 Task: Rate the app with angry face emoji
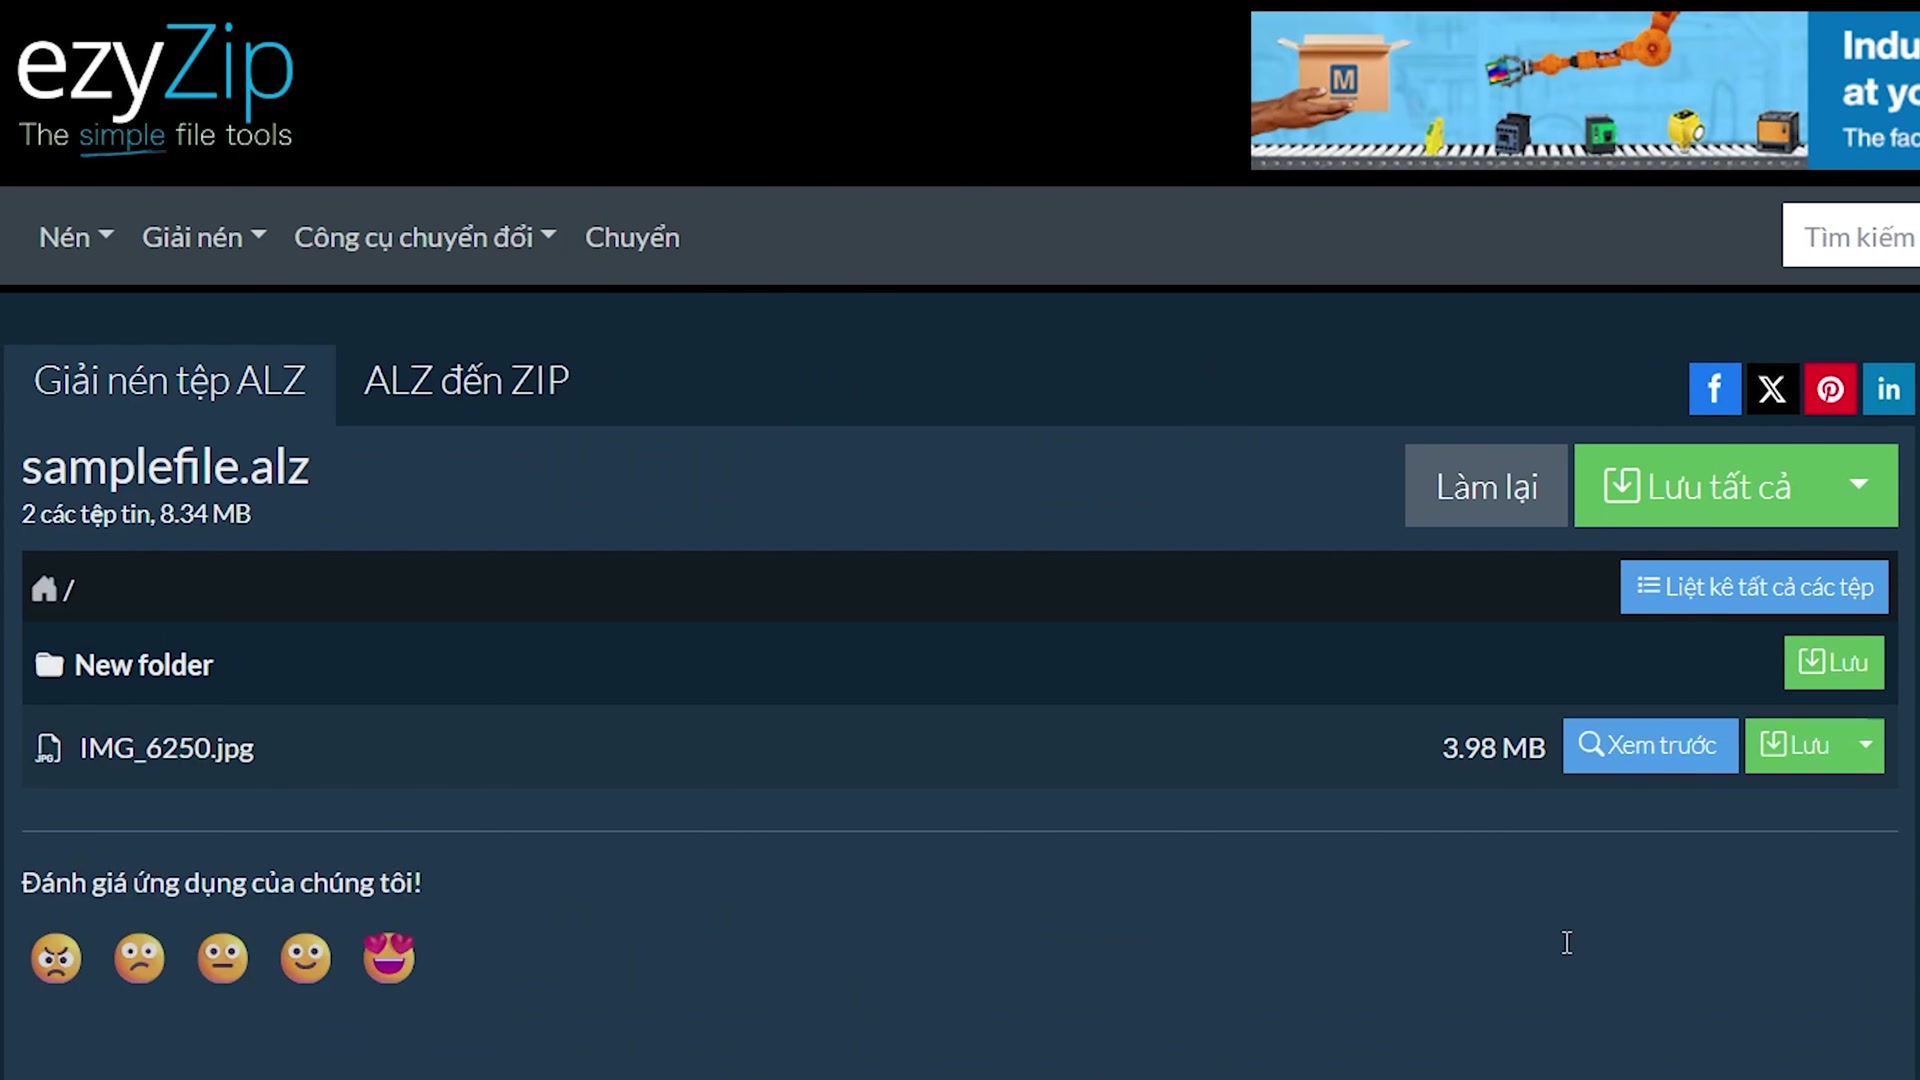[x=56, y=958]
